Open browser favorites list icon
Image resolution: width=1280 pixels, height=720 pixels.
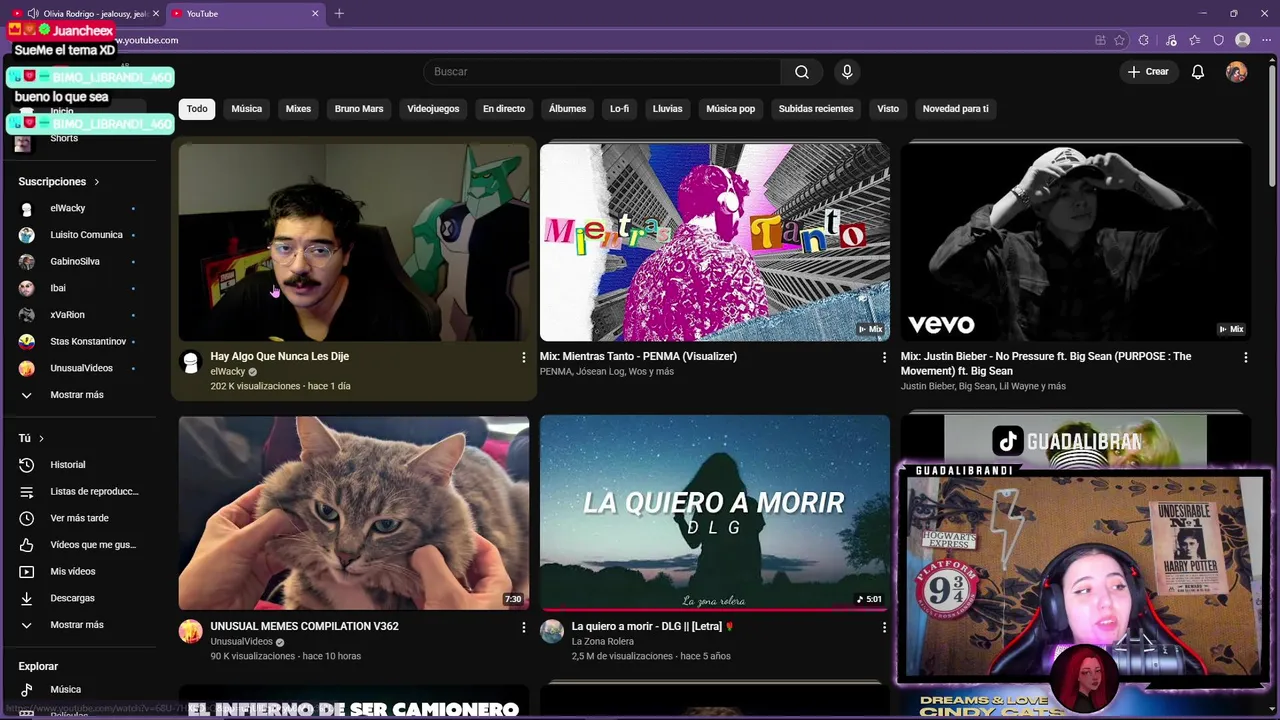pos(1195,40)
